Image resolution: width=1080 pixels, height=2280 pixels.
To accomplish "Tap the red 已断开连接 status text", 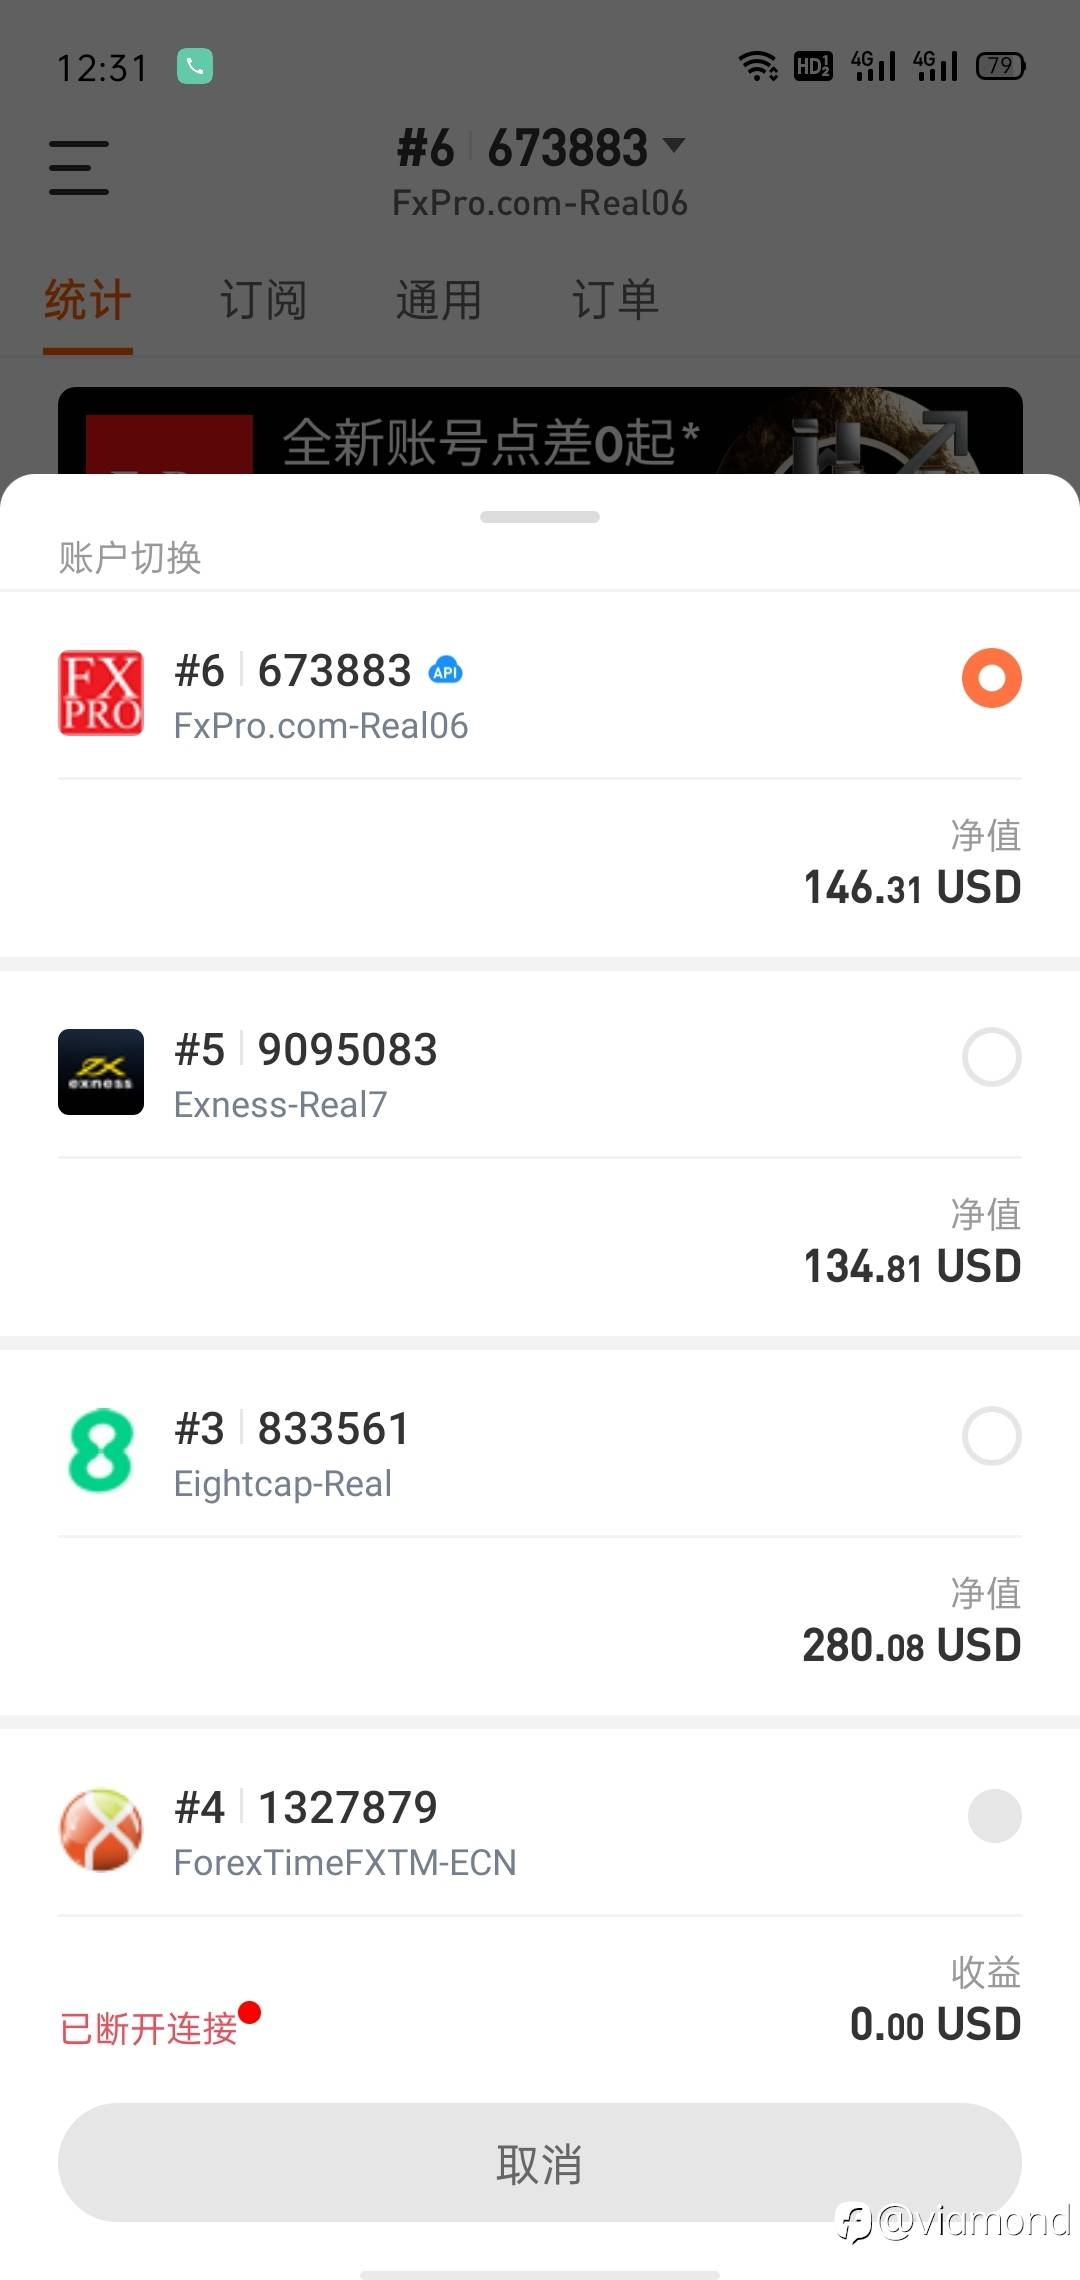I will coord(150,2028).
